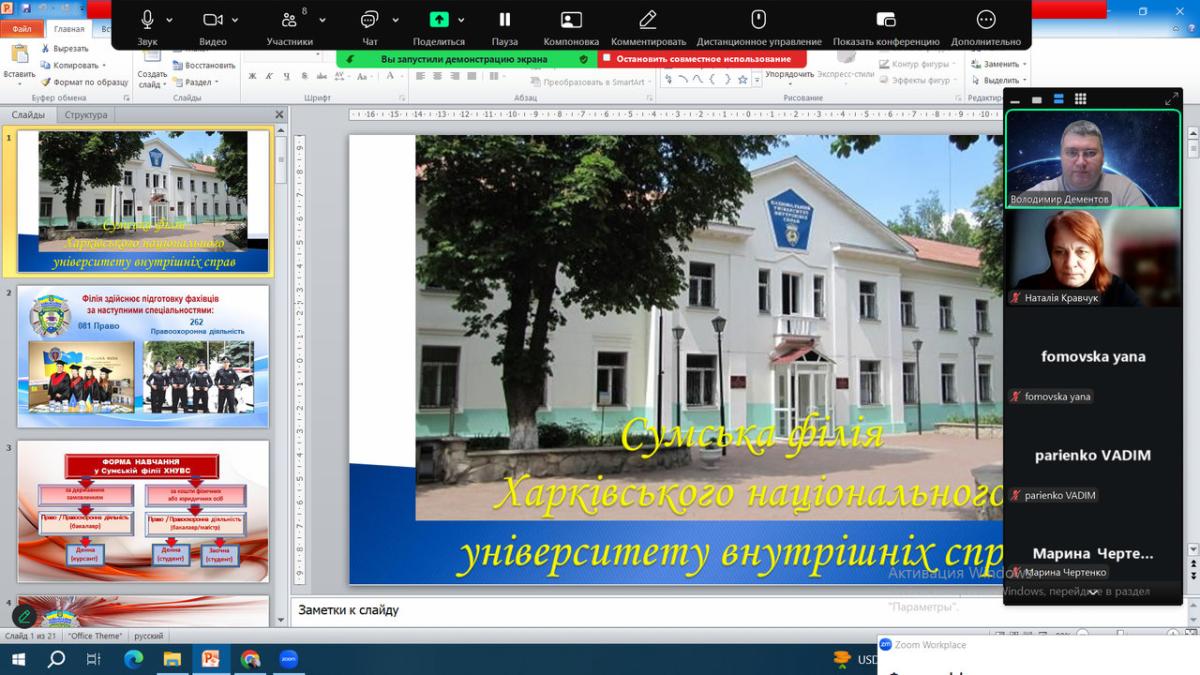Screen dimensions: 1200x675
Task: Click Показать конференцию to show meeting
Action: [886, 26]
